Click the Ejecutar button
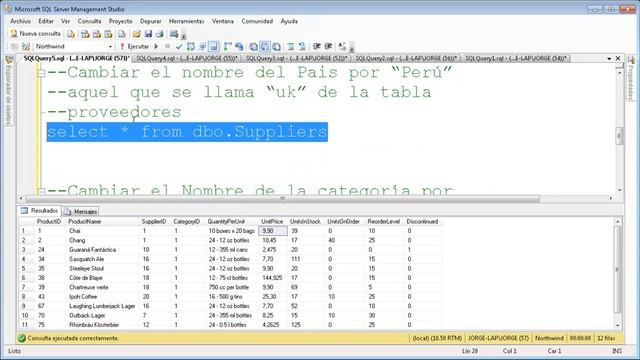The height and width of the screenshot is (360, 640). coord(134,47)
